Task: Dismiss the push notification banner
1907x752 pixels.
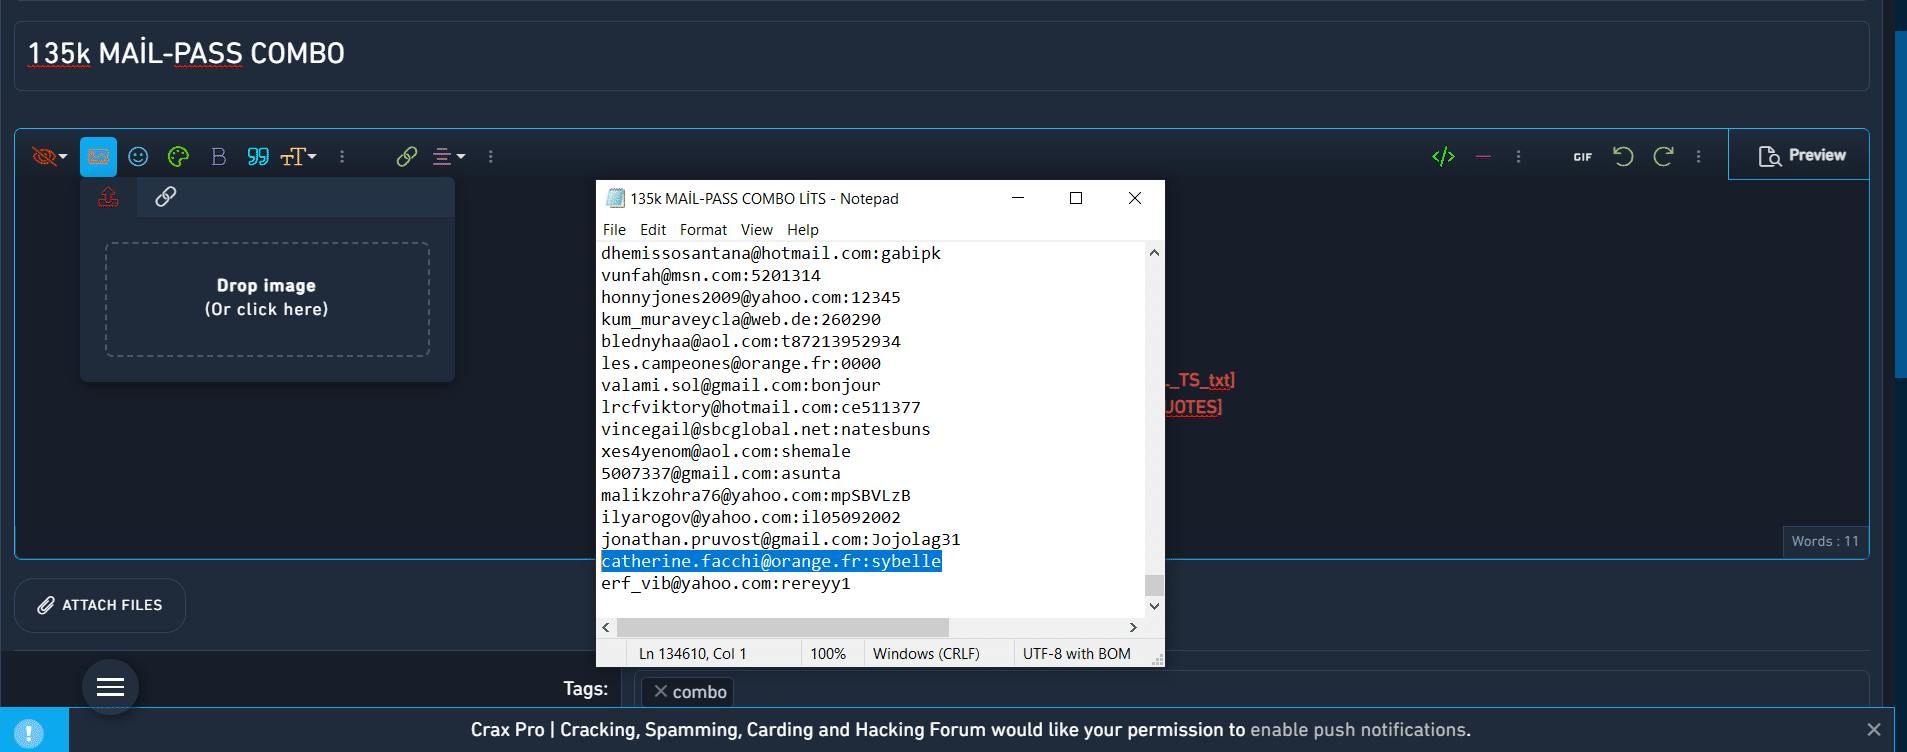Action: [1873, 730]
